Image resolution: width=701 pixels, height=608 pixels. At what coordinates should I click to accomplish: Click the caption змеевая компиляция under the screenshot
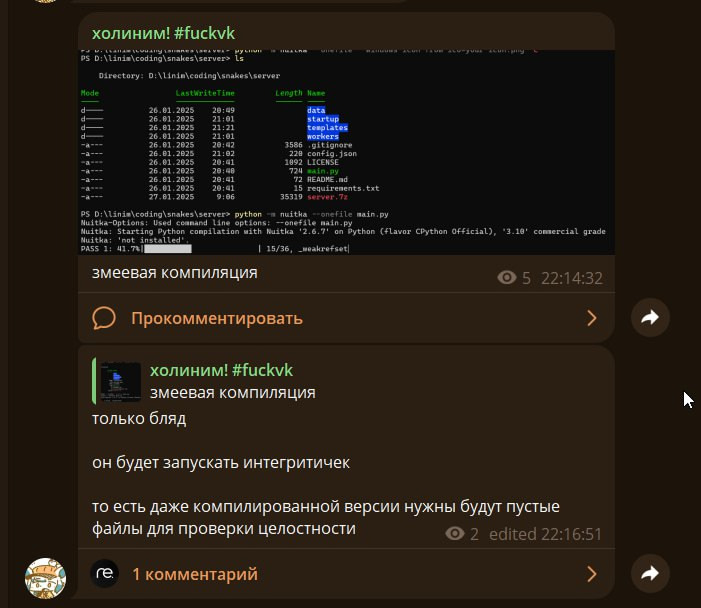pos(175,272)
